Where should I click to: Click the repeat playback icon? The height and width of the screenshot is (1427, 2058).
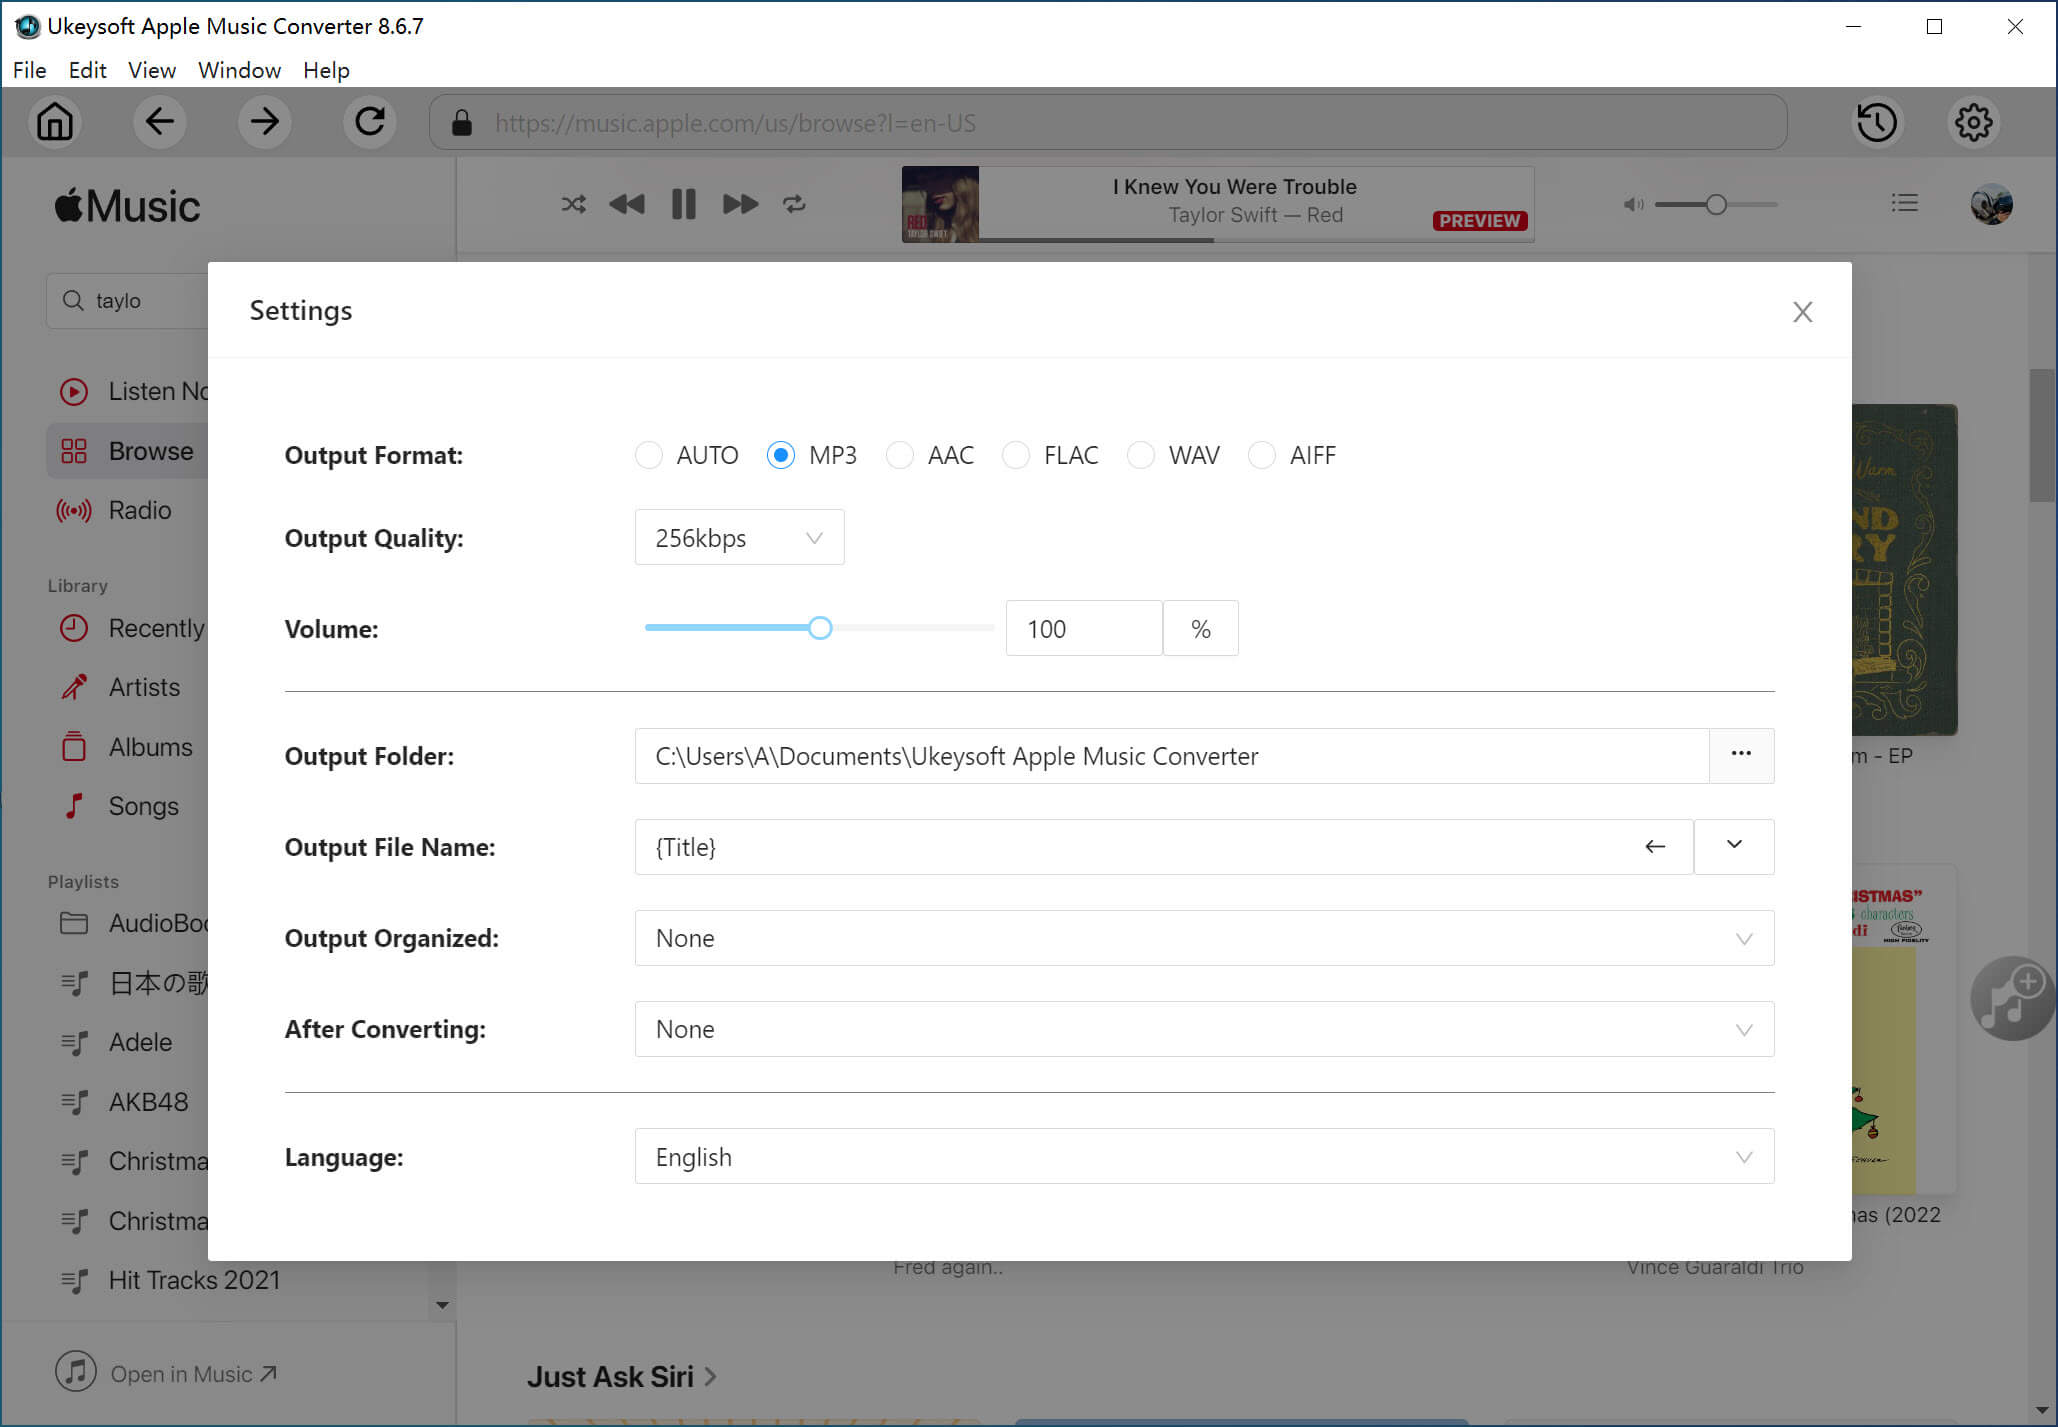[794, 203]
